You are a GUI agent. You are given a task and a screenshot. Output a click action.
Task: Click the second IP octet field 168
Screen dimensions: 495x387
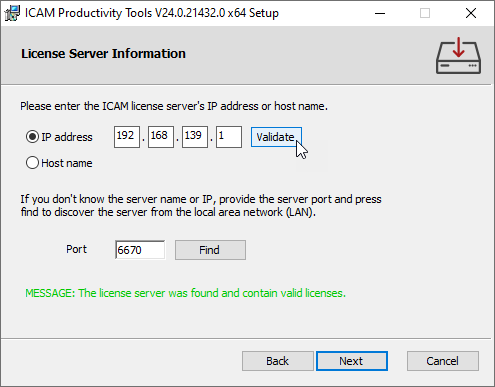[x=161, y=137]
